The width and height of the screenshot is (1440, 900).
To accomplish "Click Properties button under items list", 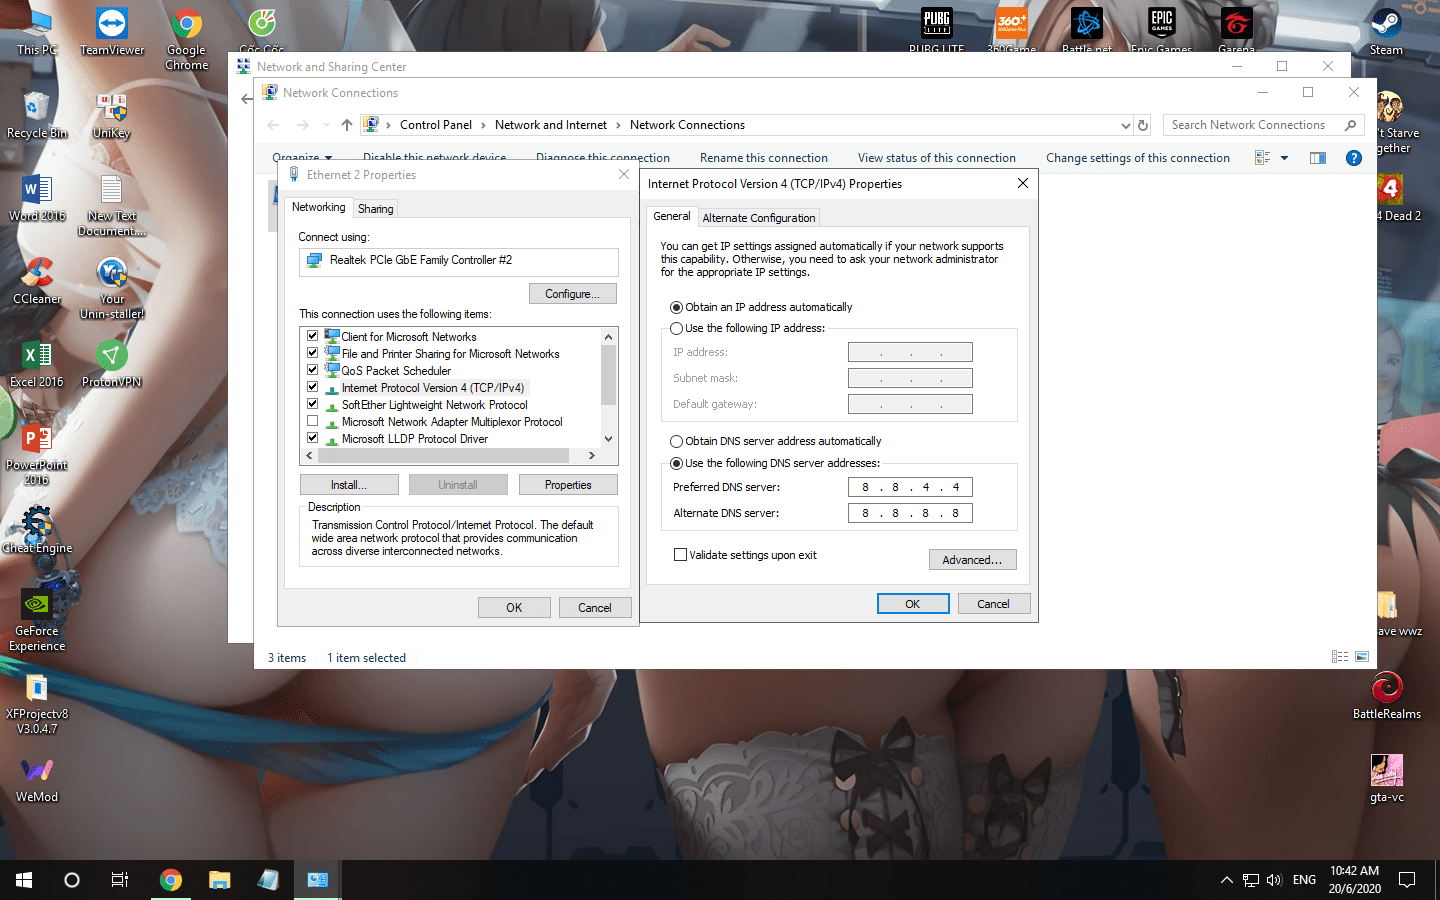I will point(568,485).
